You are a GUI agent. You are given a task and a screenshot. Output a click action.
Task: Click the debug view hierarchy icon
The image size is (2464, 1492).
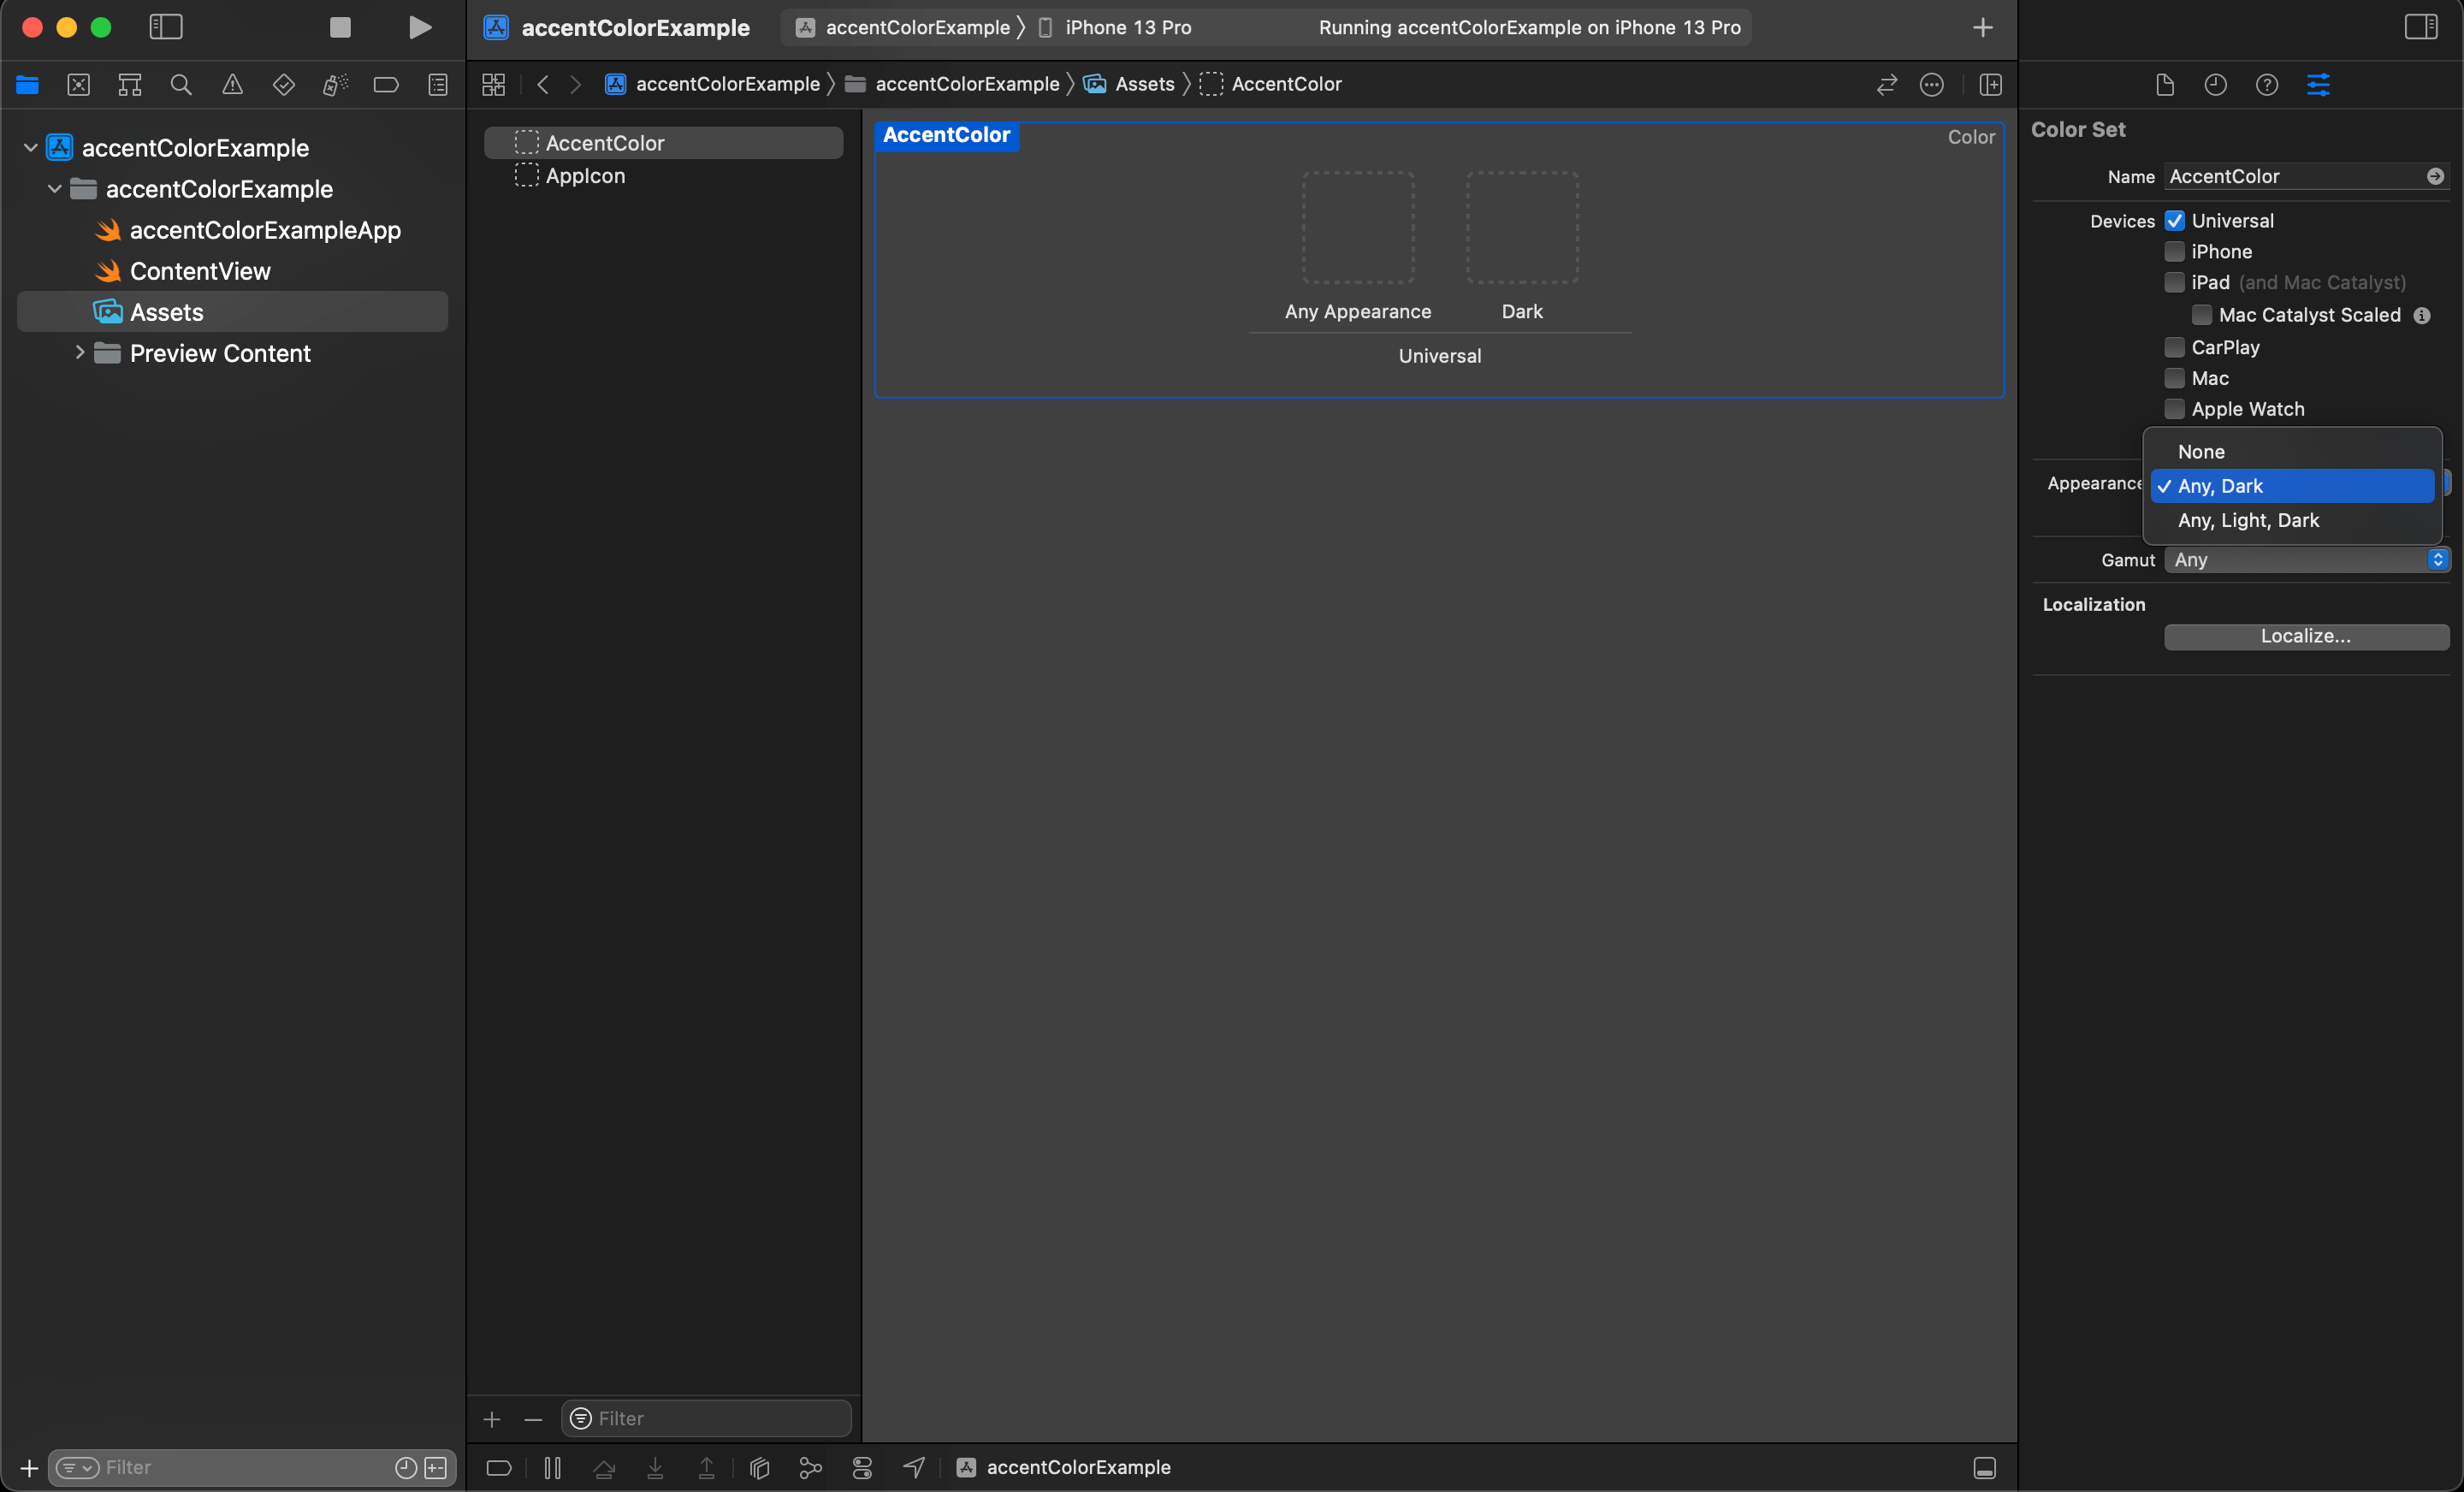click(759, 1467)
